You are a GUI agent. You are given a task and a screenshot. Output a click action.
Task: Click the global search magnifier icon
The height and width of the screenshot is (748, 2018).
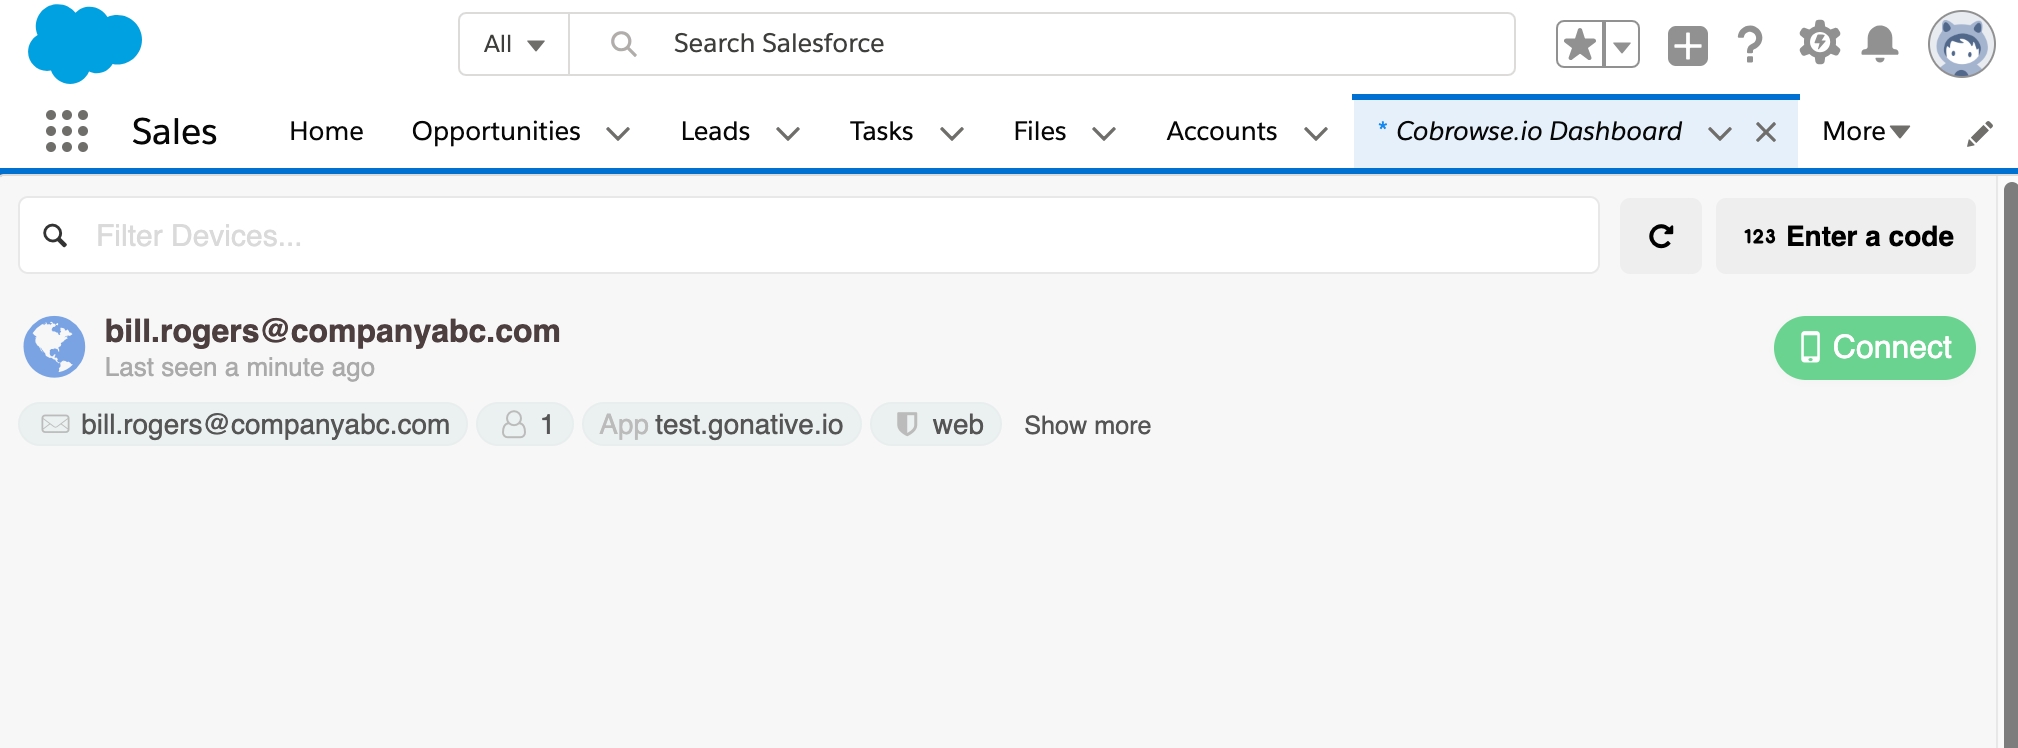pyautogui.click(x=623, y=44)
